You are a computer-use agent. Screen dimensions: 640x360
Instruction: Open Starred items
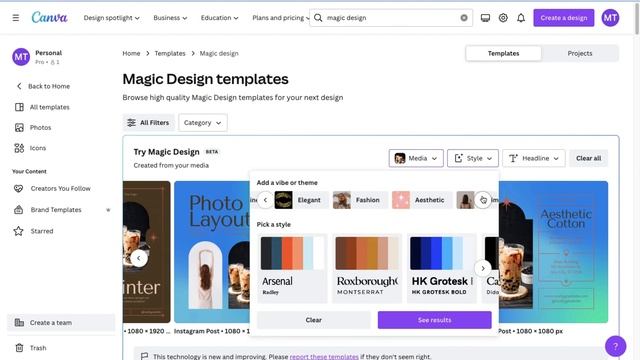pos(33,231)
